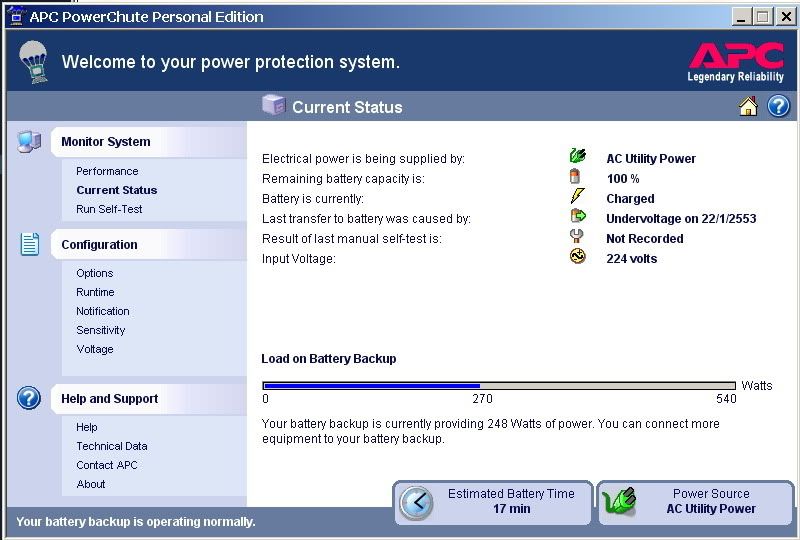Open Technical Data page
This screenshot has width=800, height=540.
coord(112,446)
